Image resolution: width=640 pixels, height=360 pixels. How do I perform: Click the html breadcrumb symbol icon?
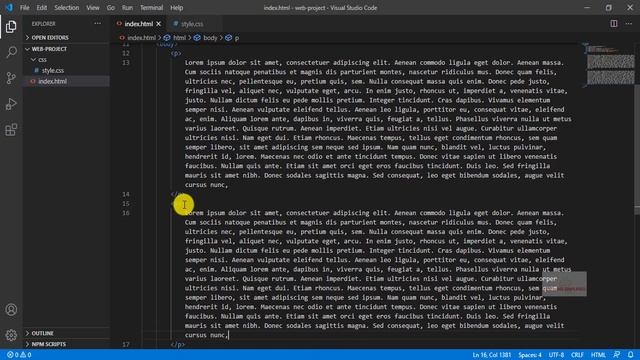(167, 38)
